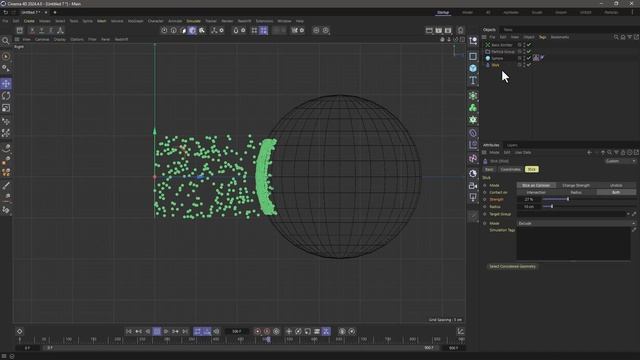This screenshot has width=640, height=360.
Task: Toggle the enable checkmark on the Particle Group row
Action: tap(529, 52)
